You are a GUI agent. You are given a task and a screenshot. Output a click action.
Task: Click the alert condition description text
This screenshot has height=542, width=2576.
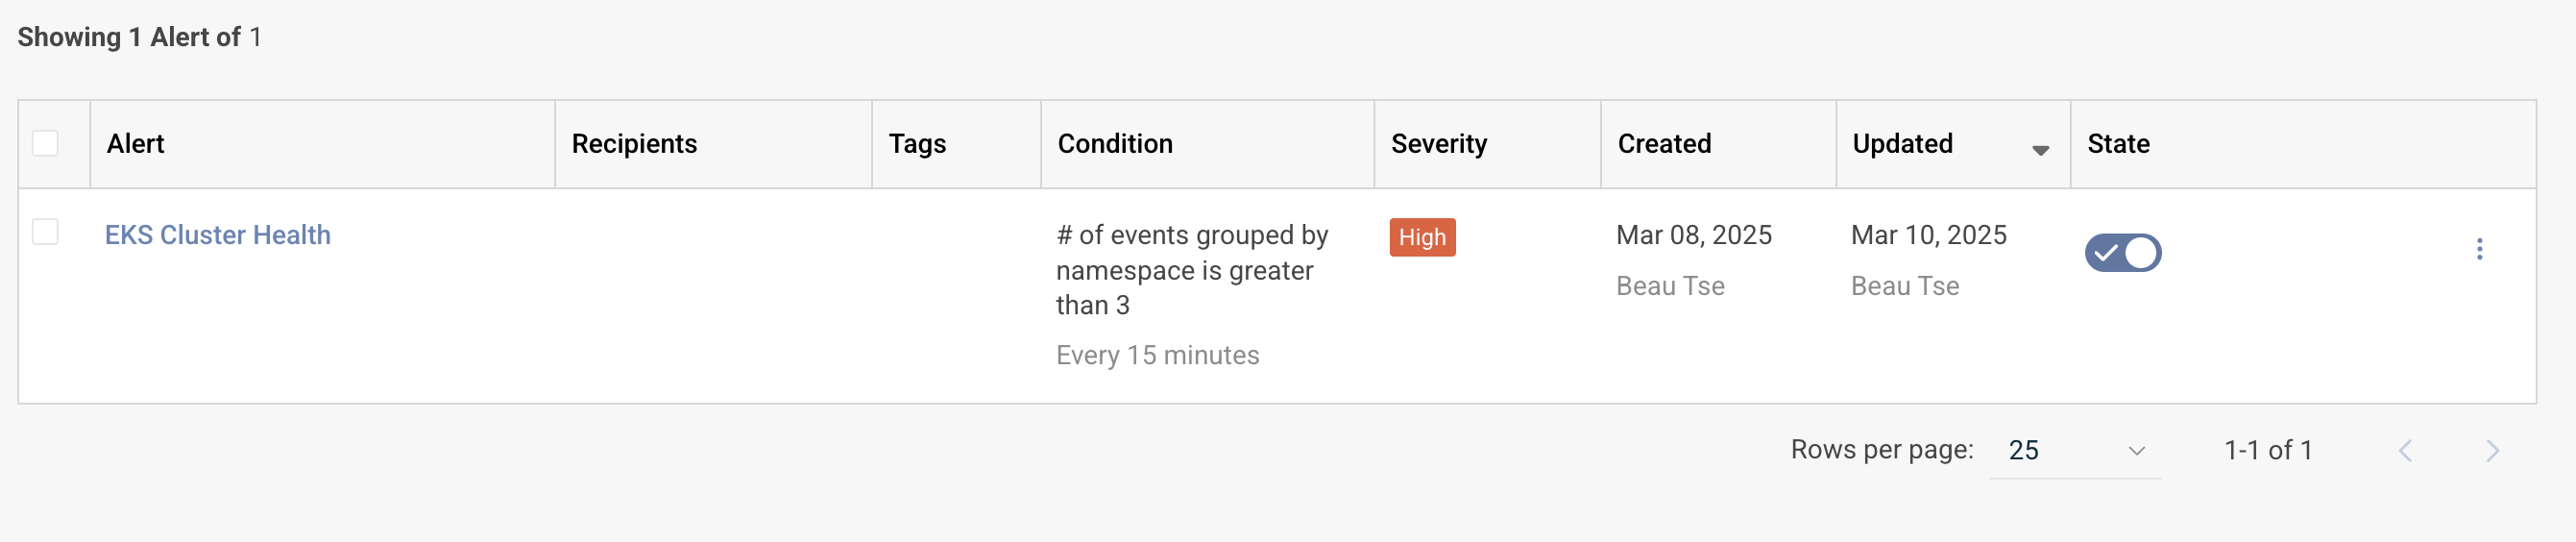coord(1191,270)
